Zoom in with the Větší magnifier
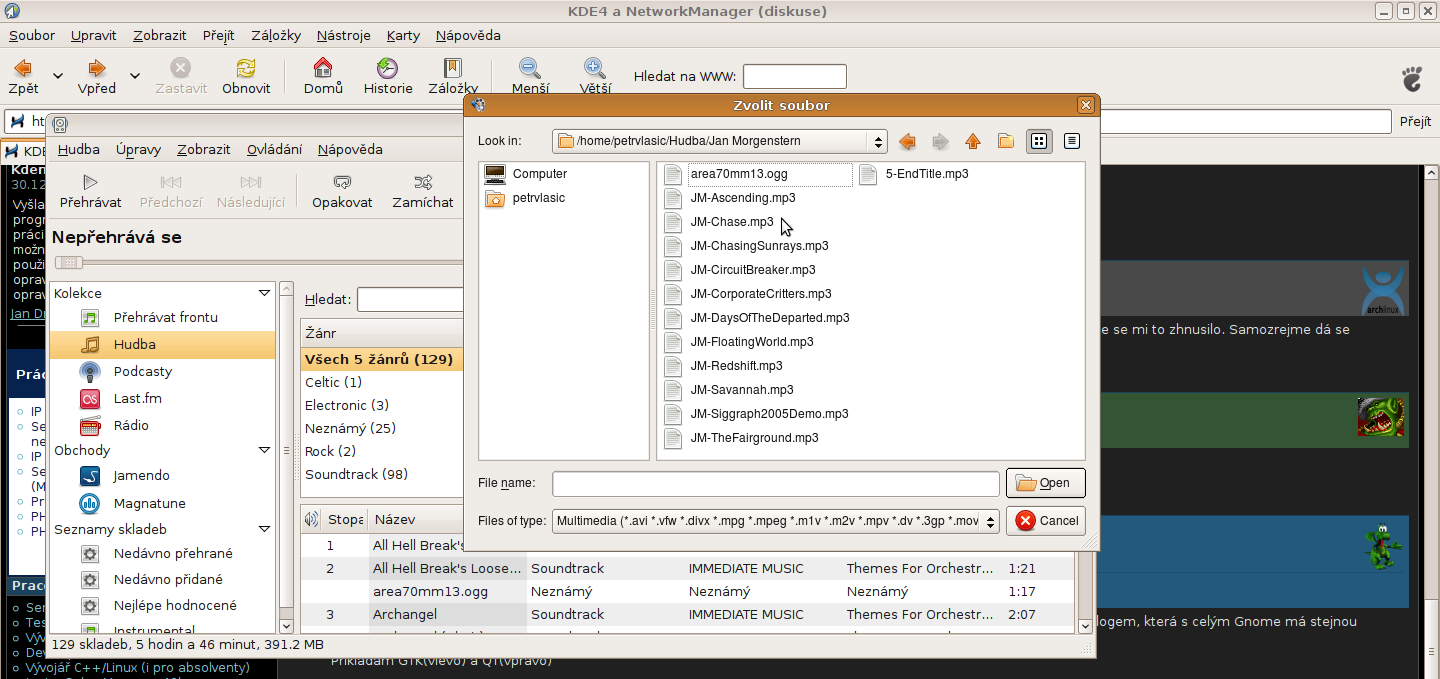Viewport: 1440px width, 679px height. point(595,68)
